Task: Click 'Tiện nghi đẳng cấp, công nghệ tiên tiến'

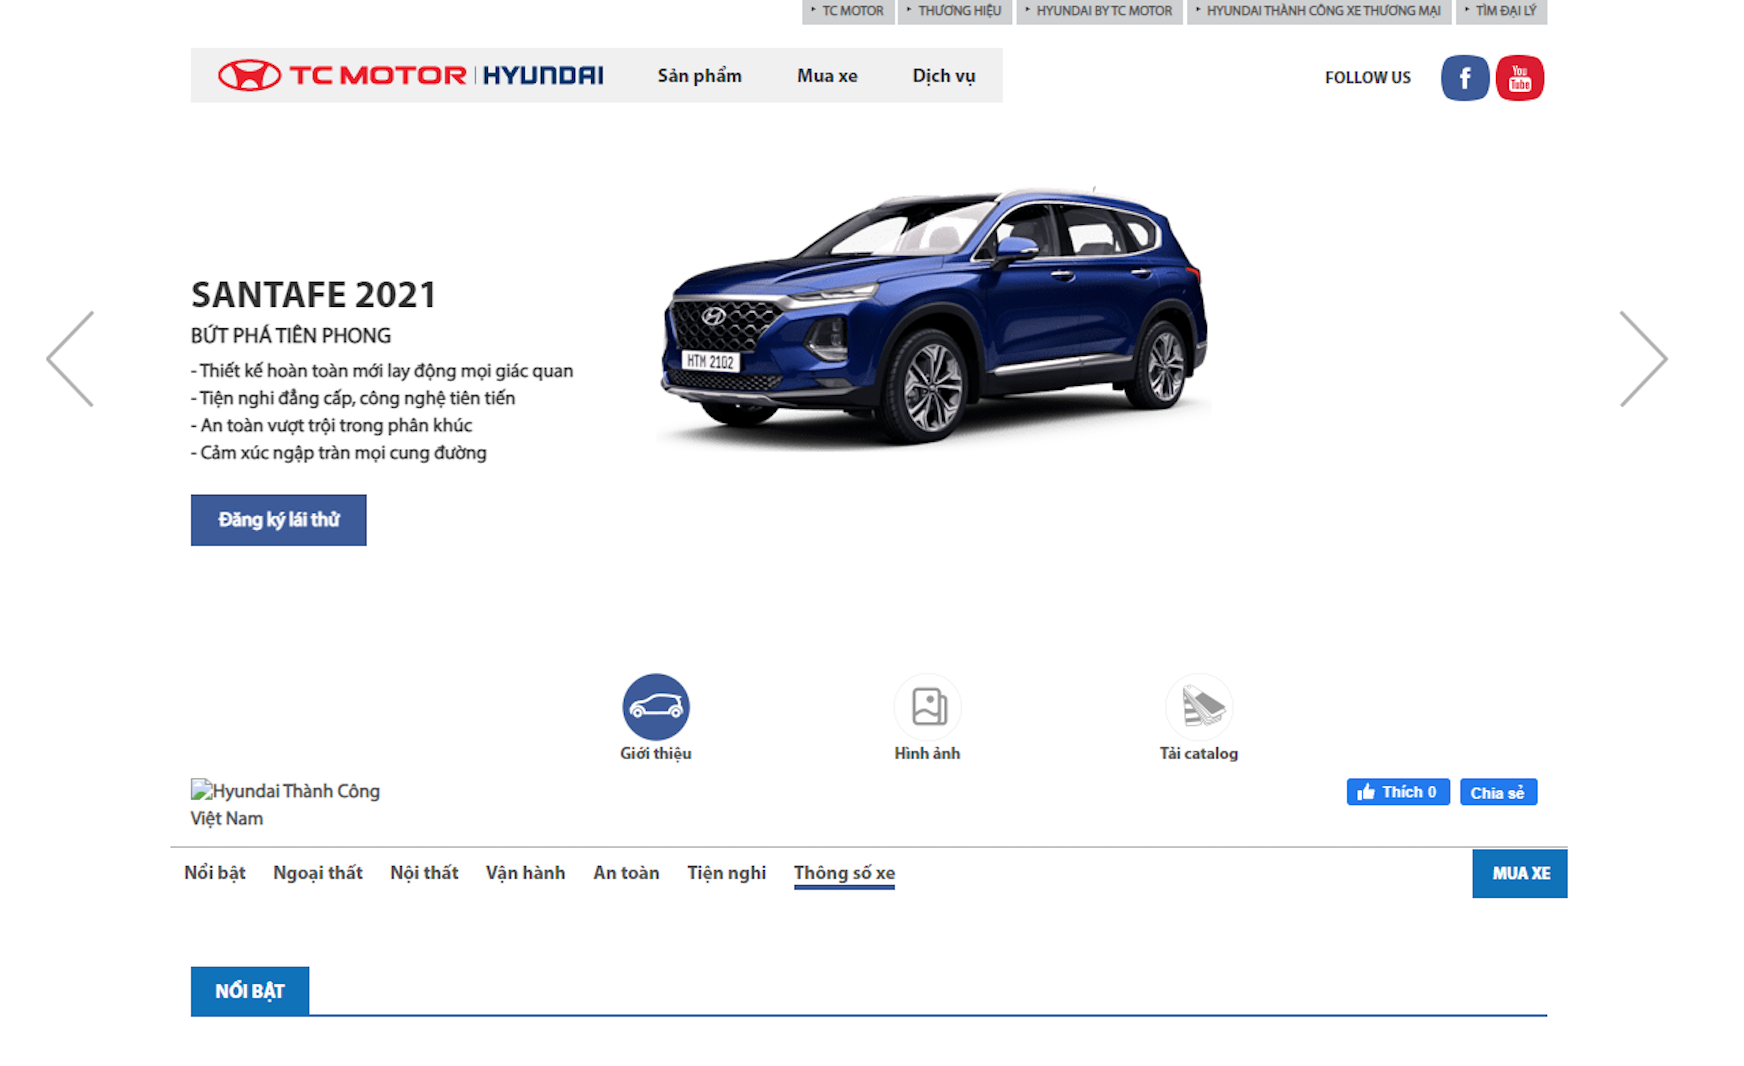Action: click(353, 398)
